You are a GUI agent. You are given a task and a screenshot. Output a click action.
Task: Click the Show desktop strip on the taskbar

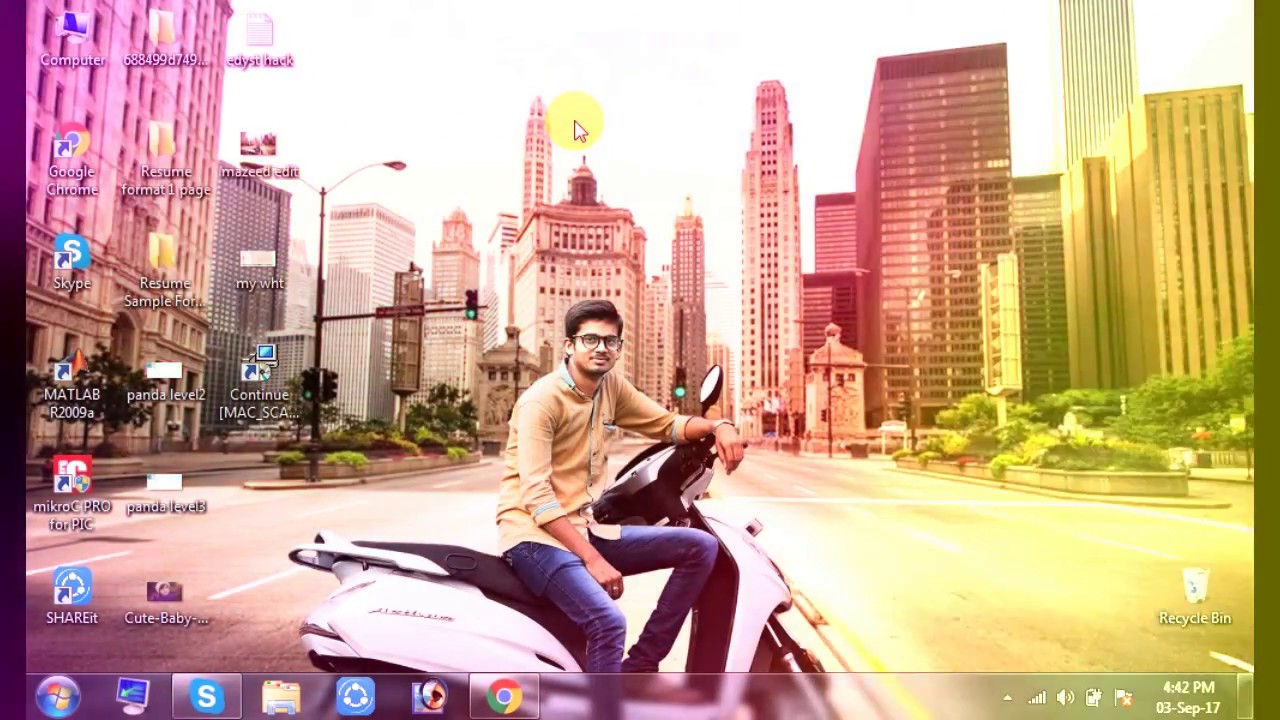pos(1246,696)
